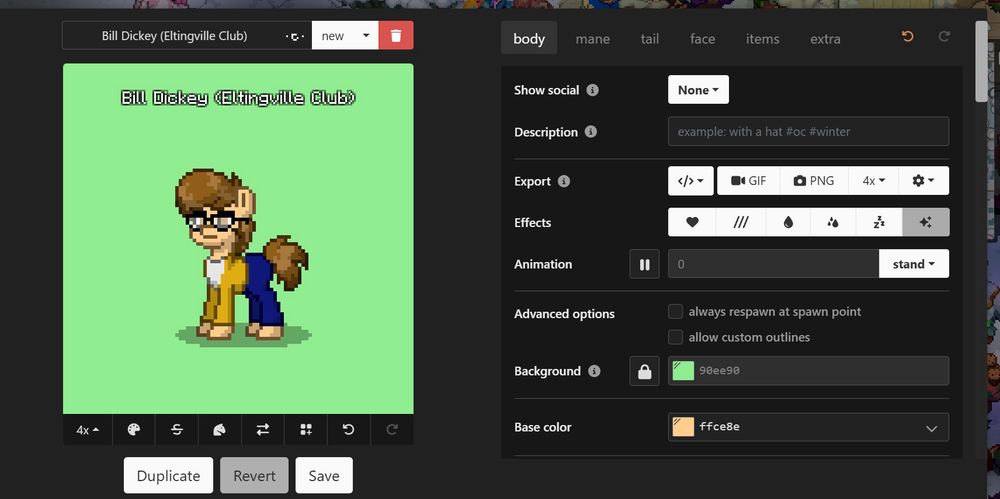Click the Duplicate button

tap(168, 475)
